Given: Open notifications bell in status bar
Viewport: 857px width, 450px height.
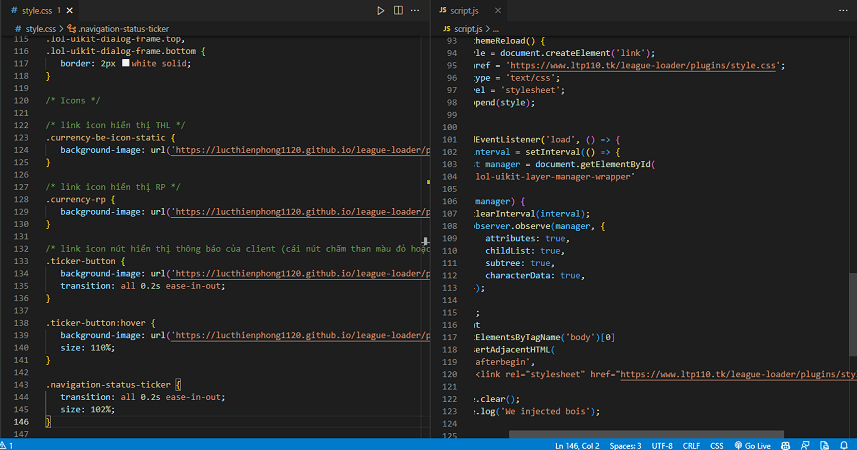Looking at the screenshot, I should [846, 444].
